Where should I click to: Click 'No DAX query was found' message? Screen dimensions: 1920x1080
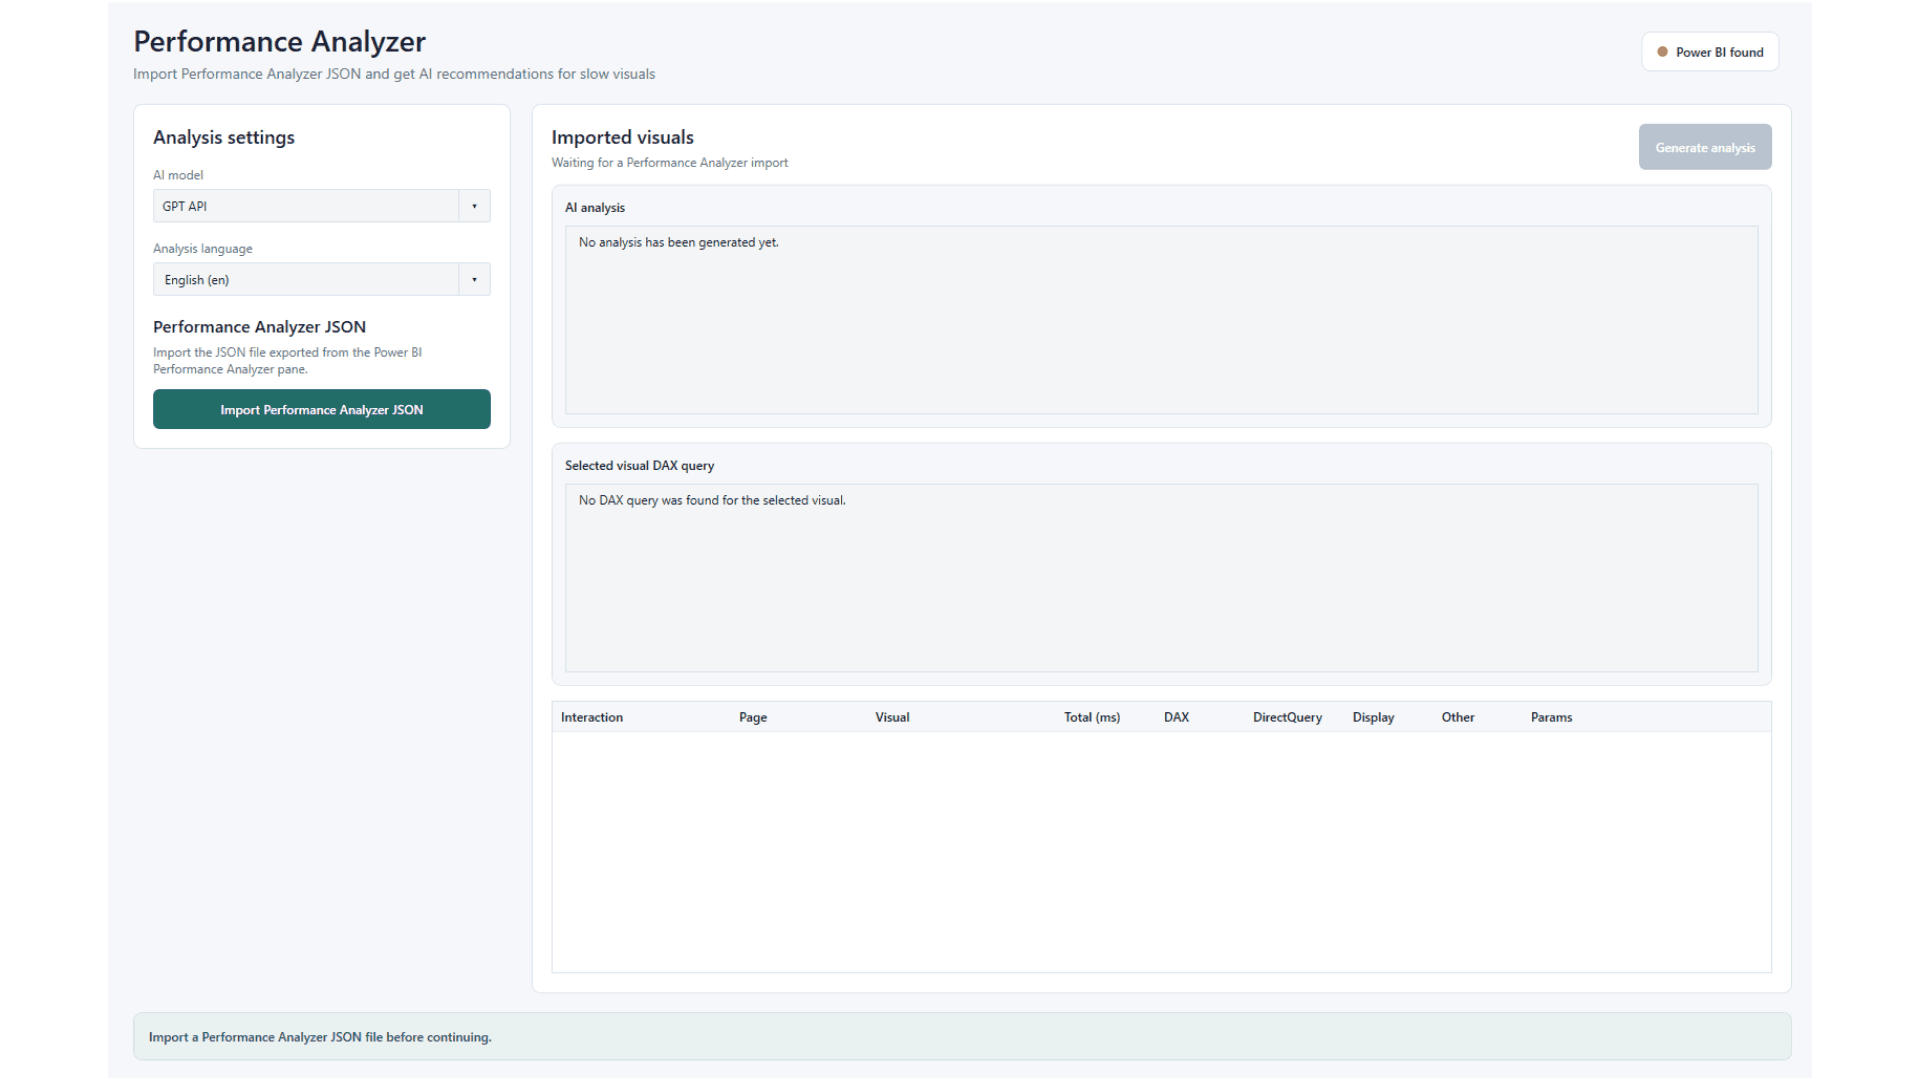(712, 500)
